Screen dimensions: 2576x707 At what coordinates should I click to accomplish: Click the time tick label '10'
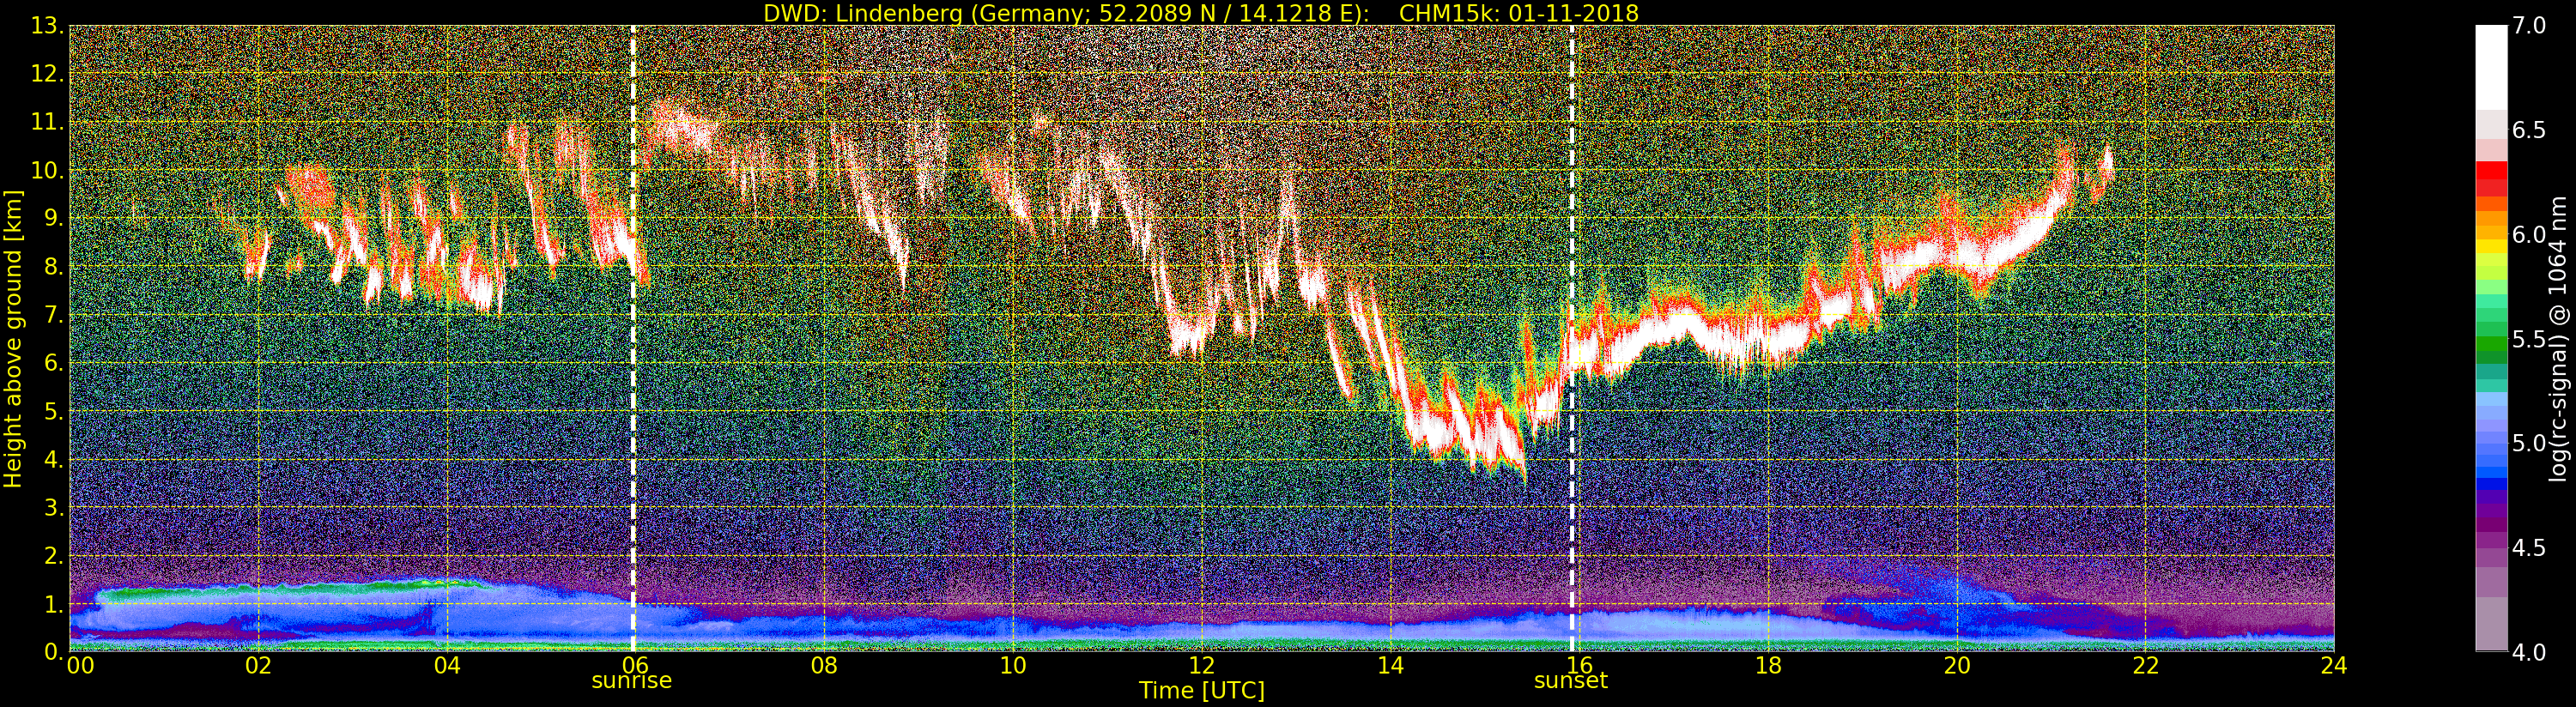click(1013, 665)
